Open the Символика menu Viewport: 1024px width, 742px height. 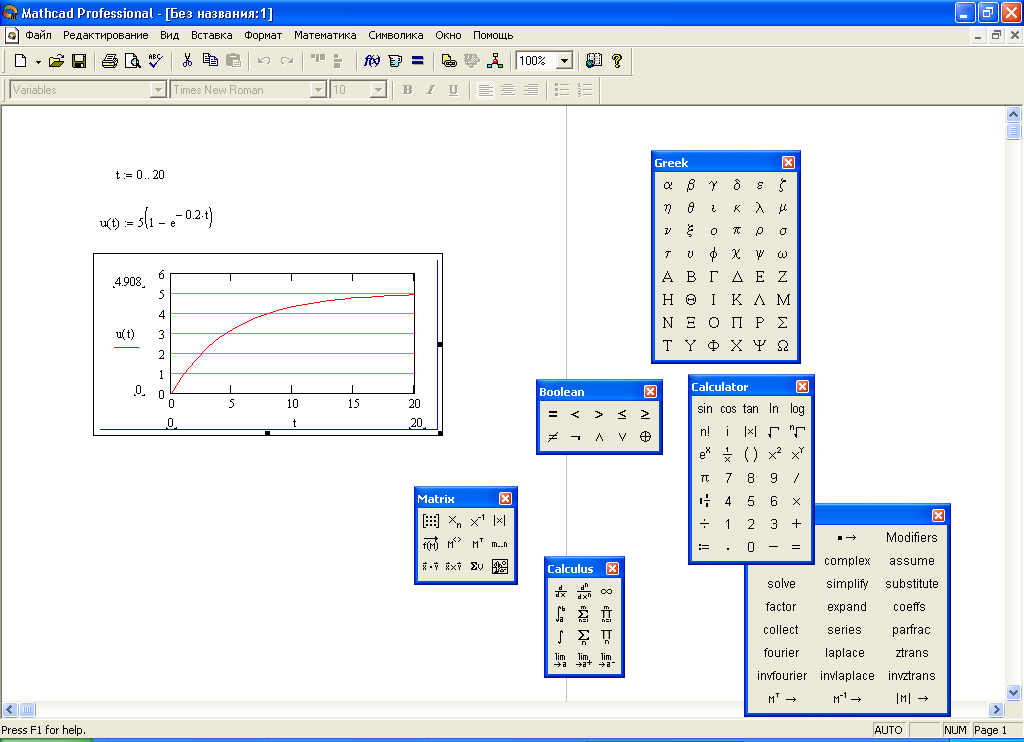click(x=396, y=35)
